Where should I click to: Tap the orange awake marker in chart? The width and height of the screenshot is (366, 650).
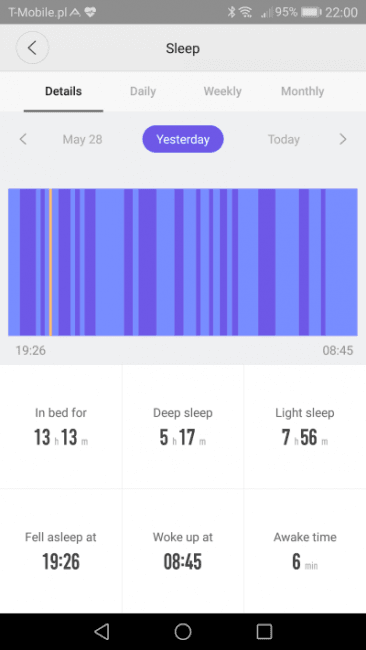pos(50,262)
